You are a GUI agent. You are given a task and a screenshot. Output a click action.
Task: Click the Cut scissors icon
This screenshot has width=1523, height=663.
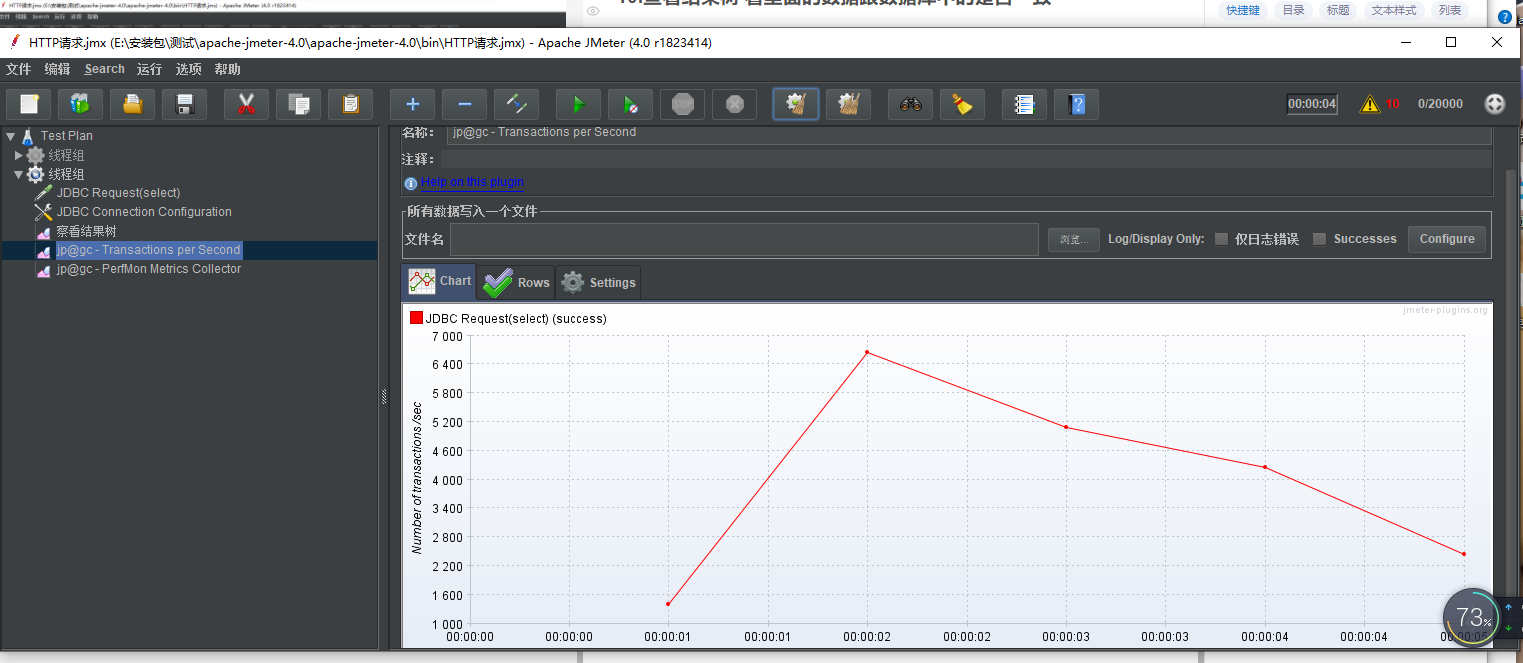[x=246, y=104]
